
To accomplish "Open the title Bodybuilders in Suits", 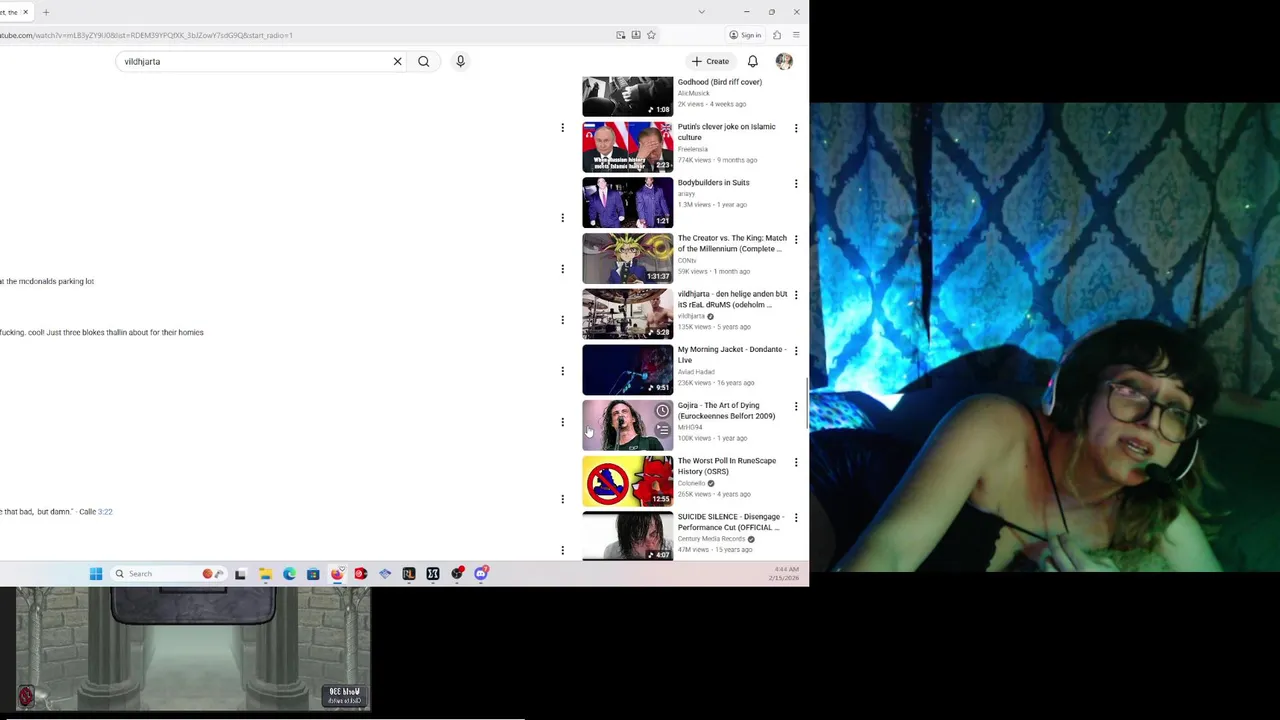I will [x=713, y=183].
